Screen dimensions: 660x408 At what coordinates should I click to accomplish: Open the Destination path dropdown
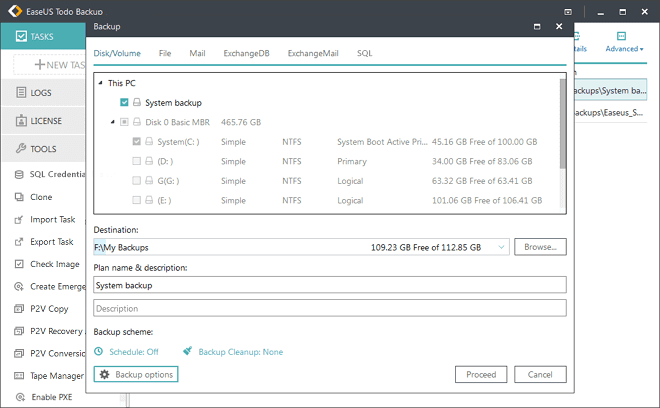point(501,246)
